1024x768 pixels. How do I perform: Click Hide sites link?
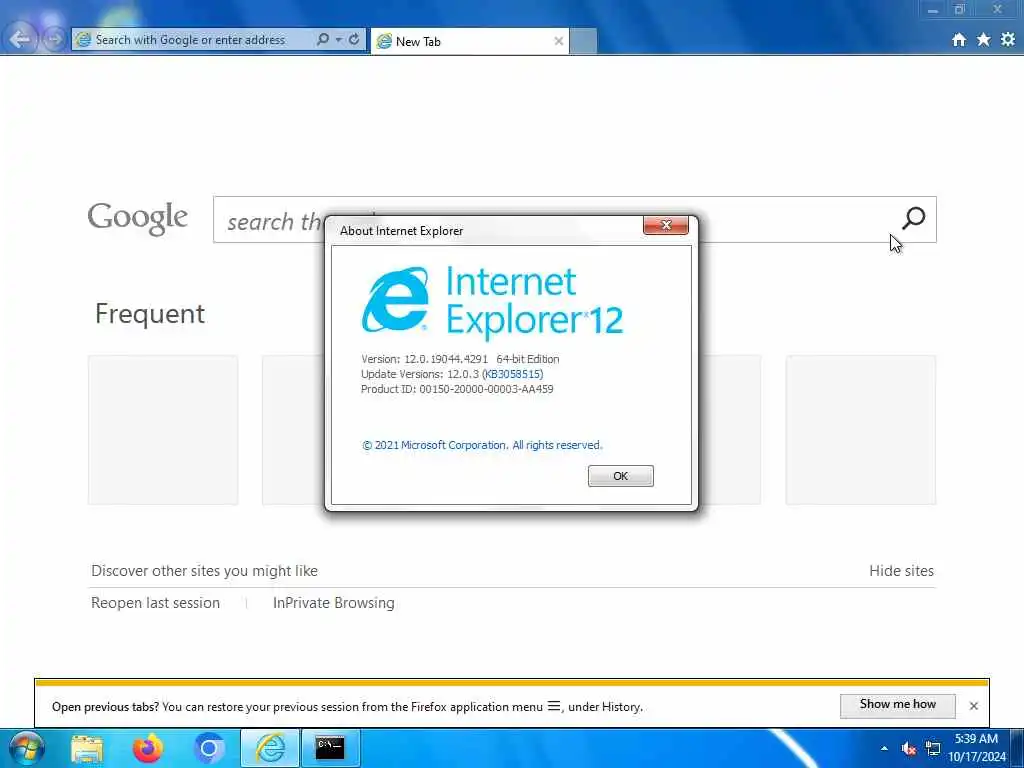pyautogui.click(x=901, y=571)
